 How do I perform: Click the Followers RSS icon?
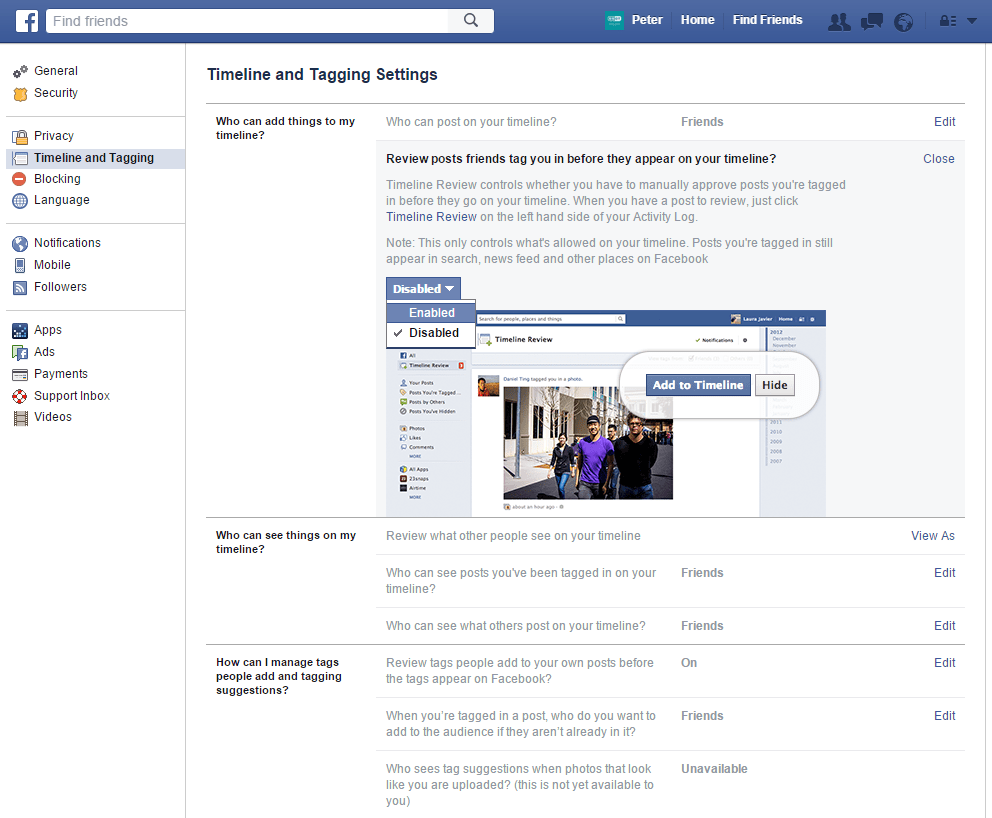point(20,288)
